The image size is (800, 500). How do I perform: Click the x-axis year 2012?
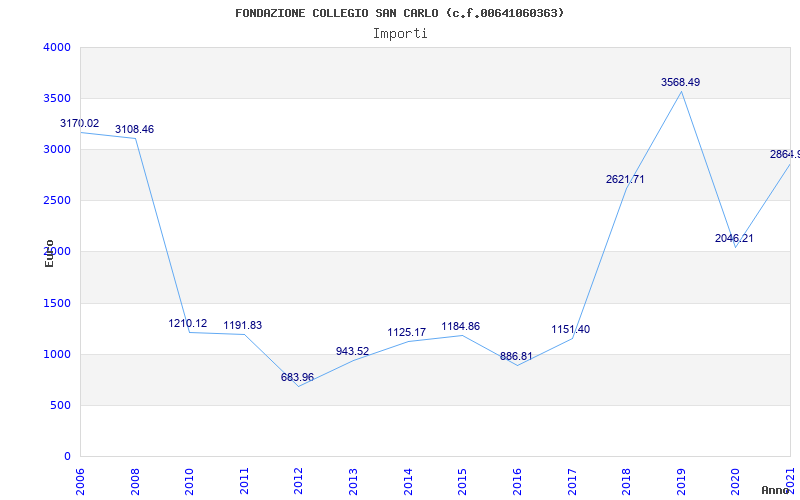(299, 482)
